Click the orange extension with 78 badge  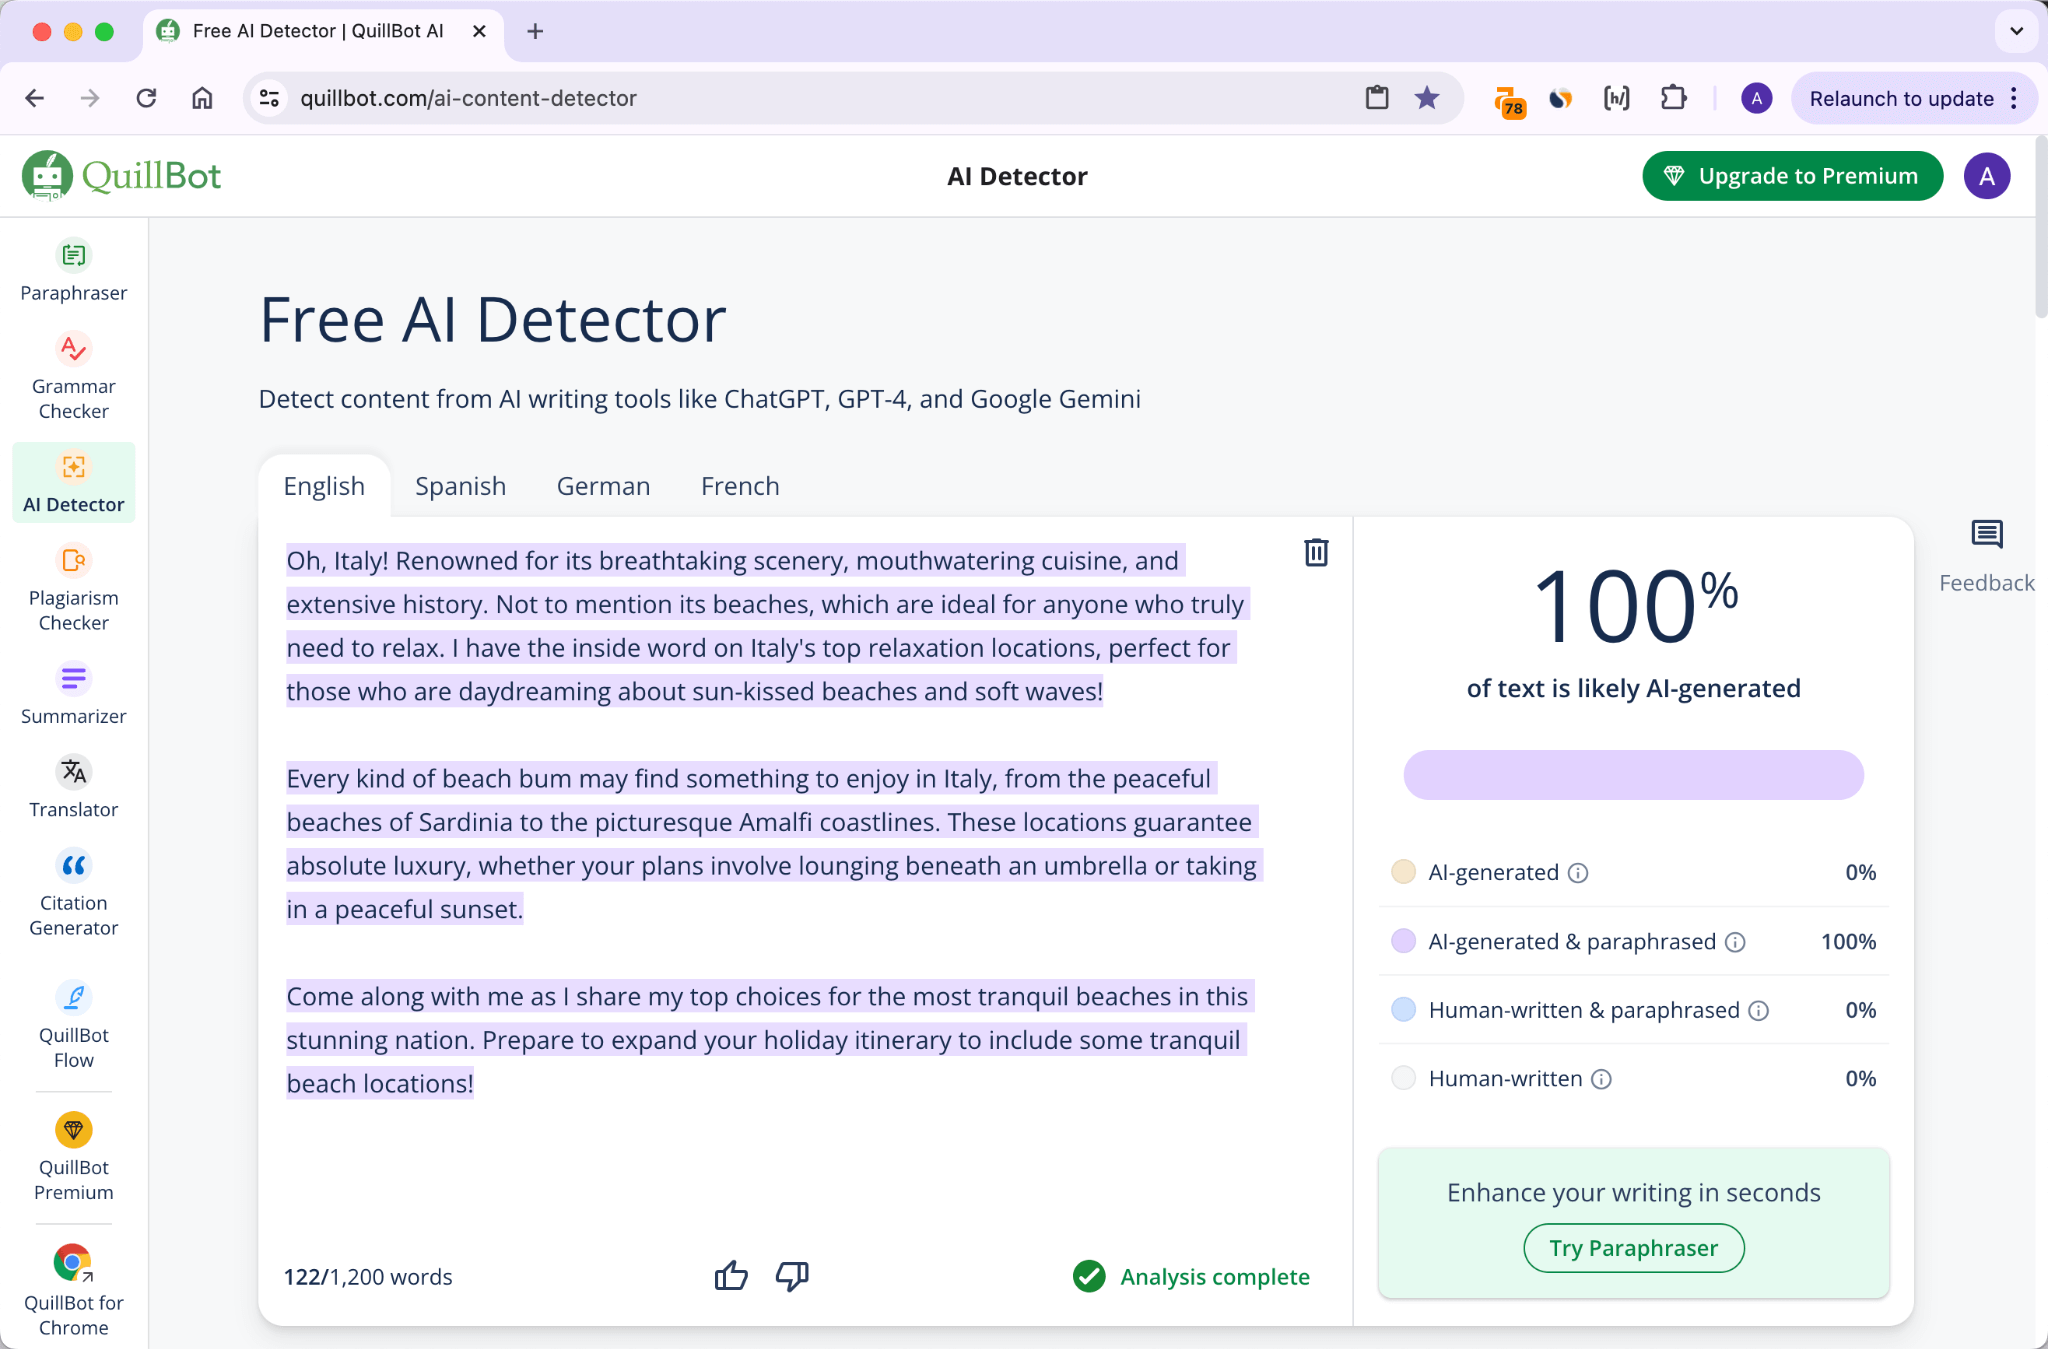click(1509, 100)
